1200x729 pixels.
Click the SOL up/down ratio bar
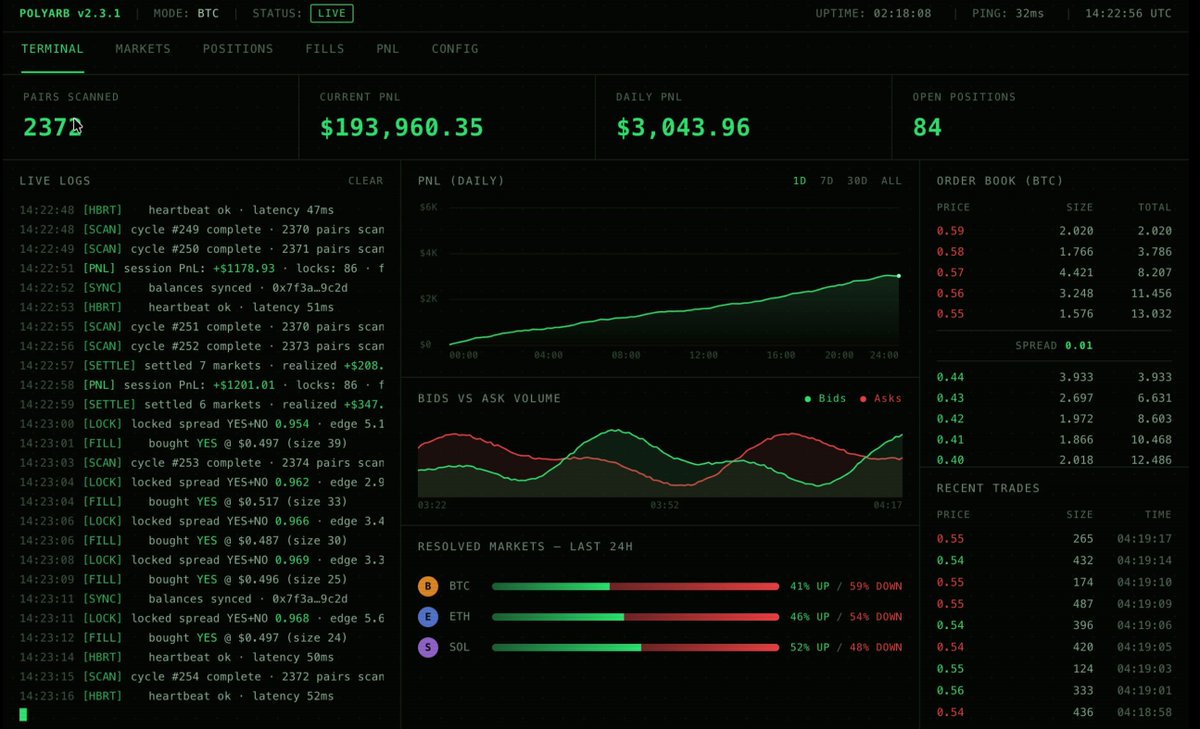pos(635,647)
